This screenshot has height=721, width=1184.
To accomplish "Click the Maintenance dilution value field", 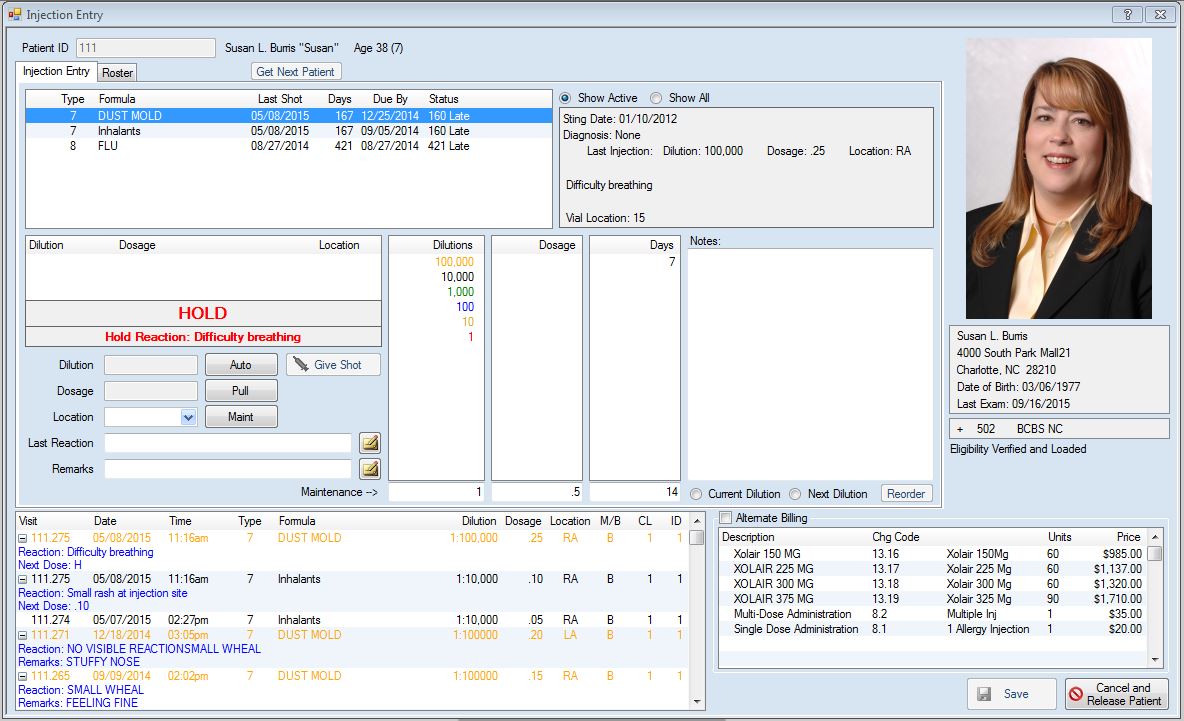I will 436,492.
